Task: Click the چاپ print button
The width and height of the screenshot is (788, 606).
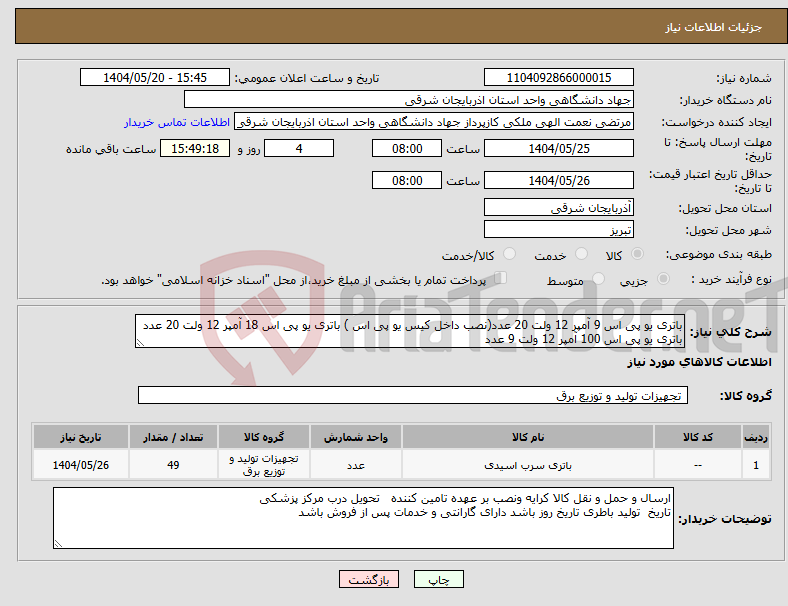Action: 439,579
